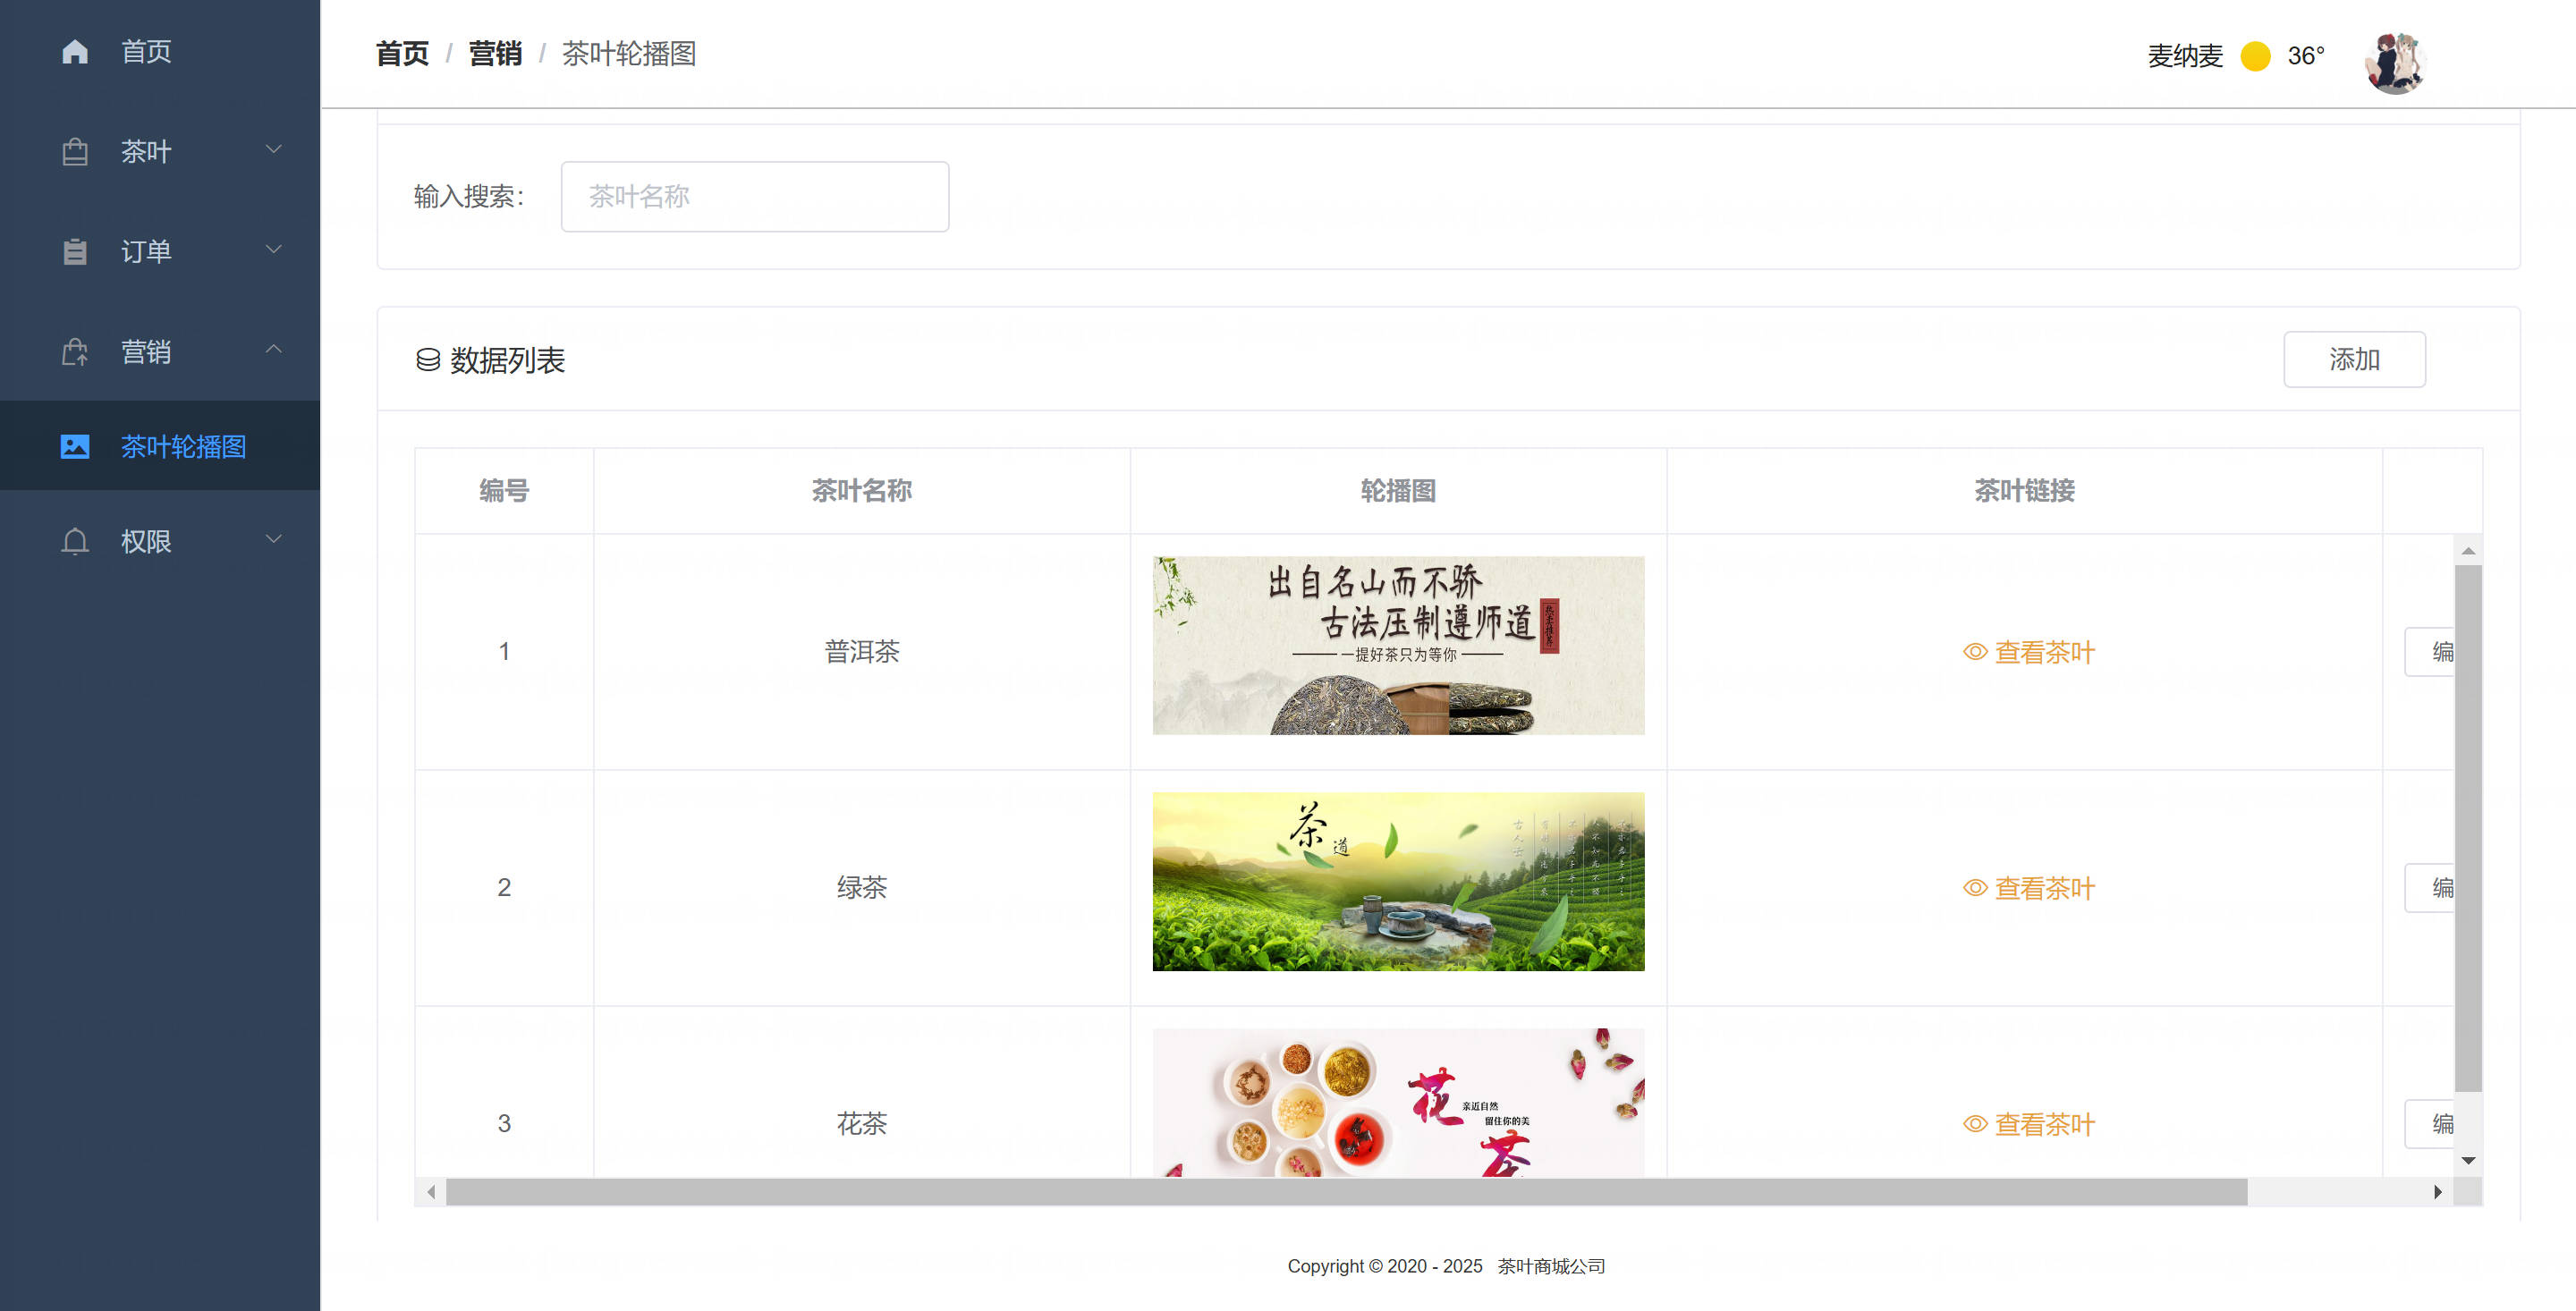Click the eye icon in 普洱茶 row
This screenshot has height=1311, width=2576.
(x=1974, y=652)
